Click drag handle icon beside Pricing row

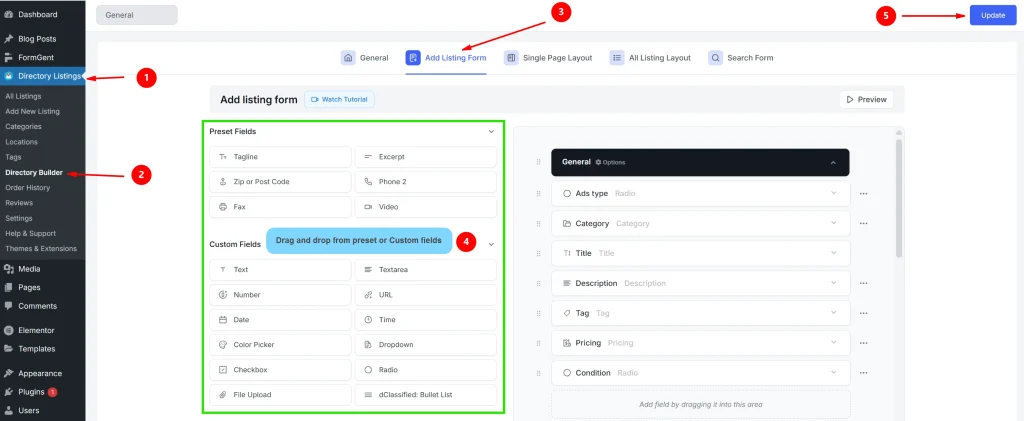[539, 343]
